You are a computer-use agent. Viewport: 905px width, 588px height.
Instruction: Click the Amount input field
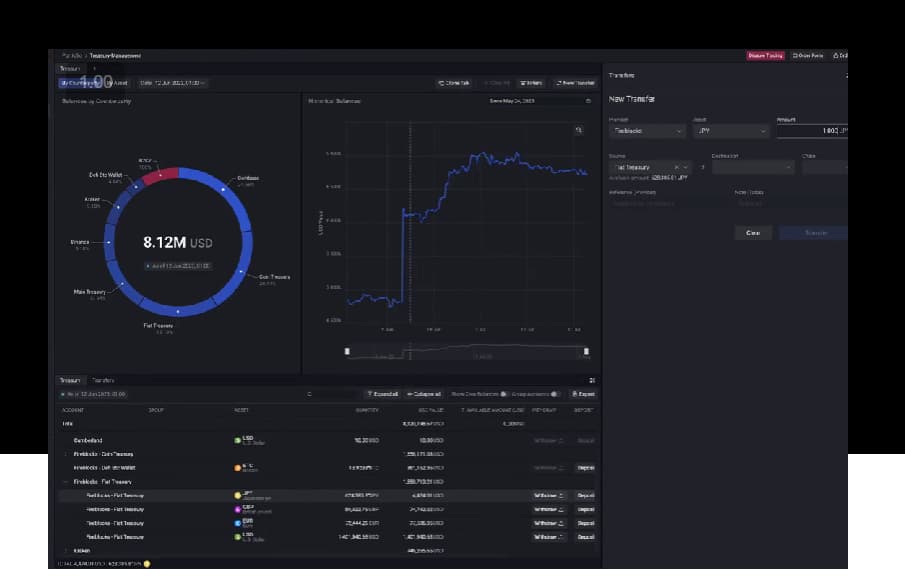[810, 131]
